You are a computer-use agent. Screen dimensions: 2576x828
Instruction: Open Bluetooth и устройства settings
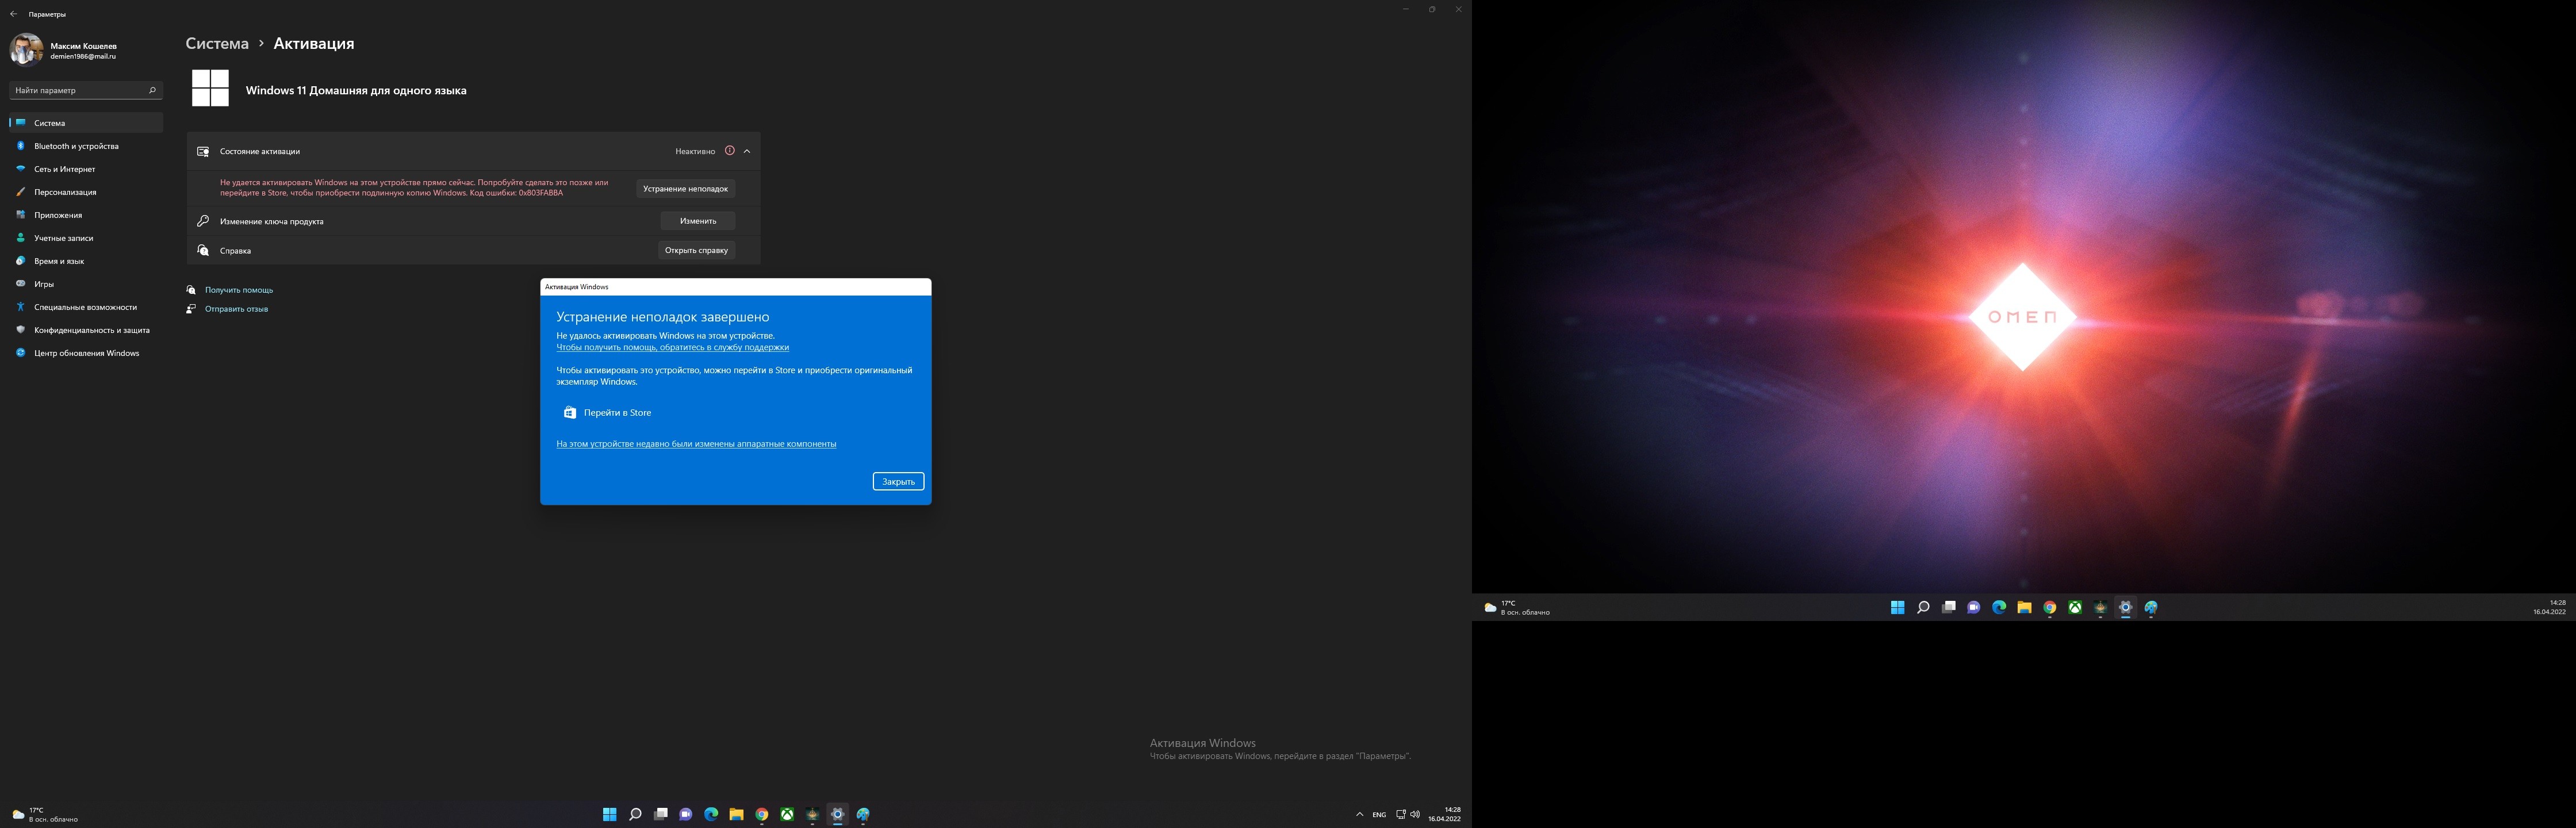[86, 146]
